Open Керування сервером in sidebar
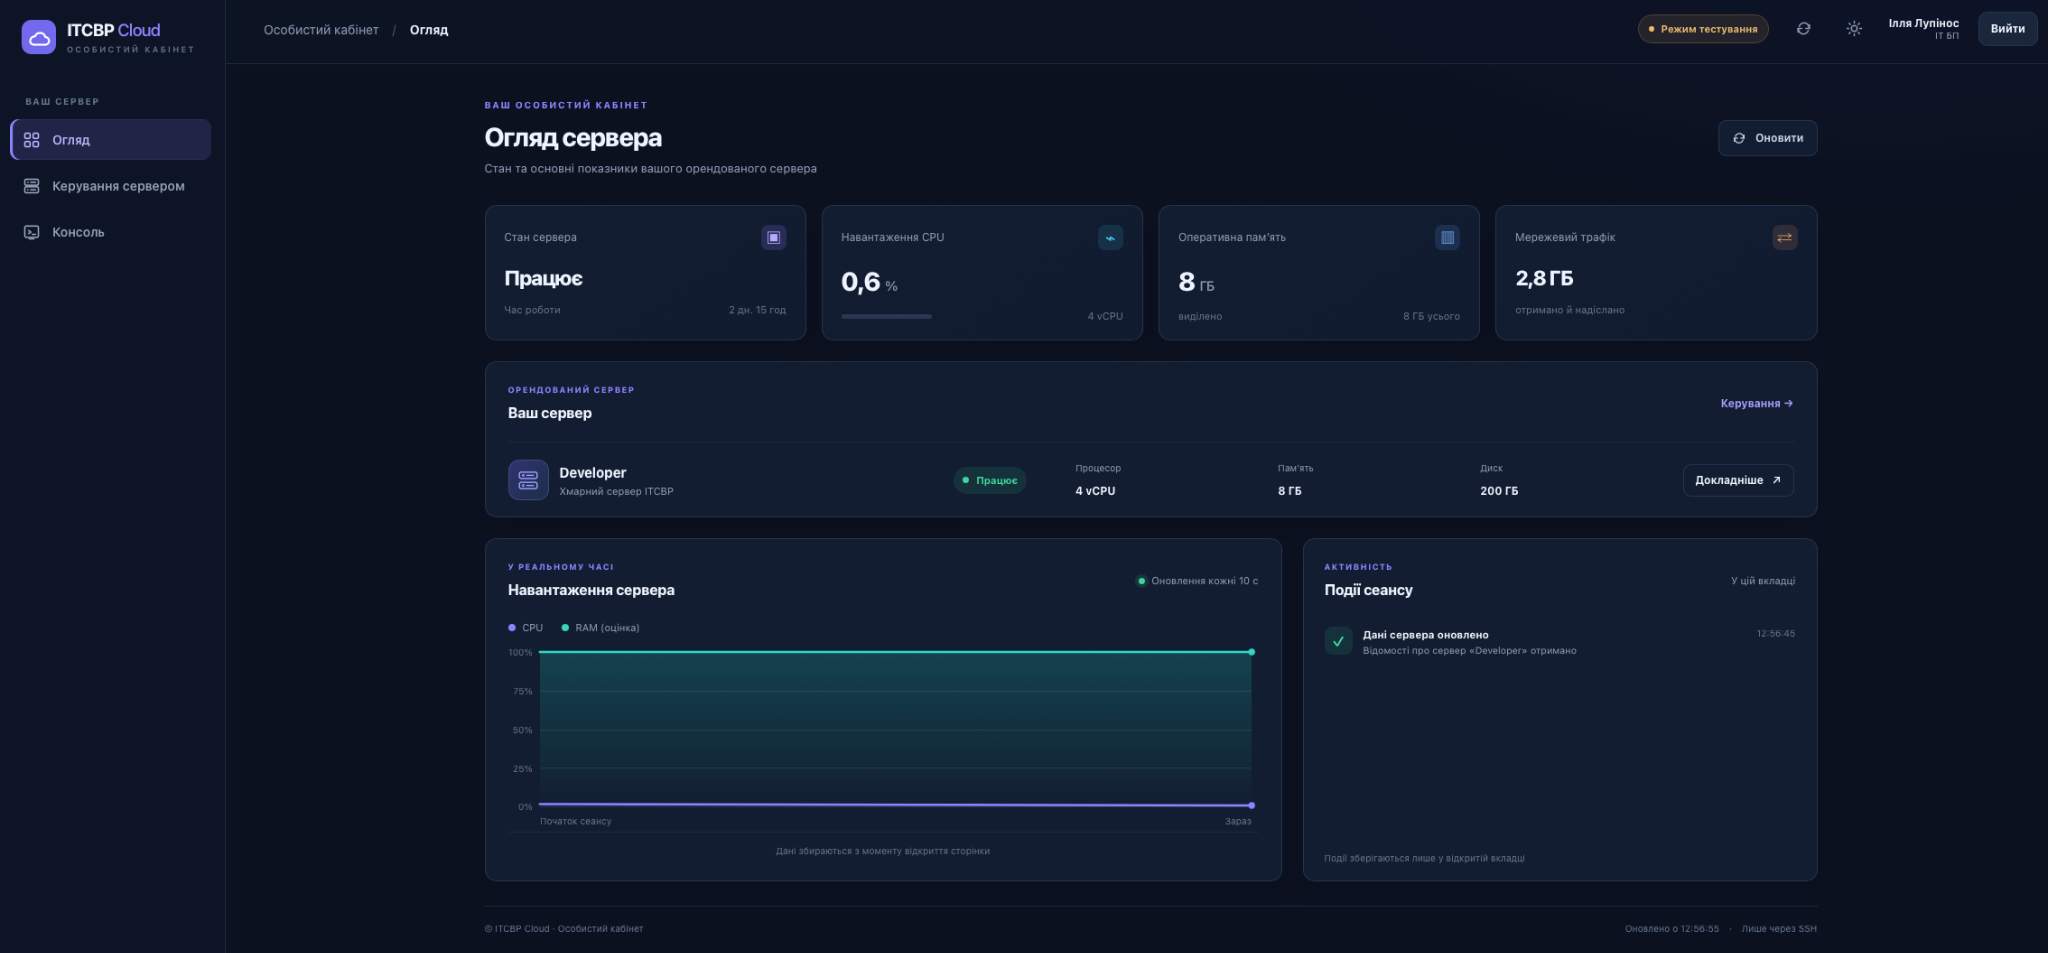 [111, 186]
